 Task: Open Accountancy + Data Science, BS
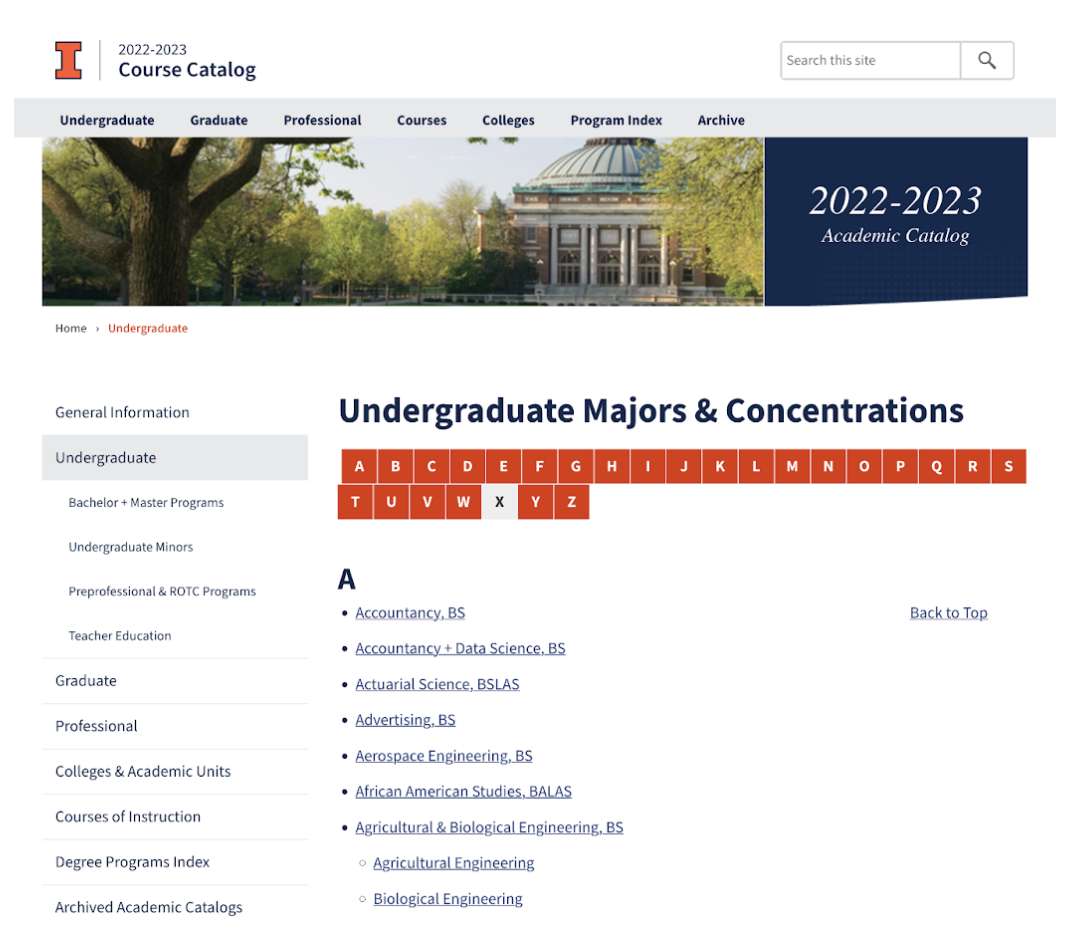pyautogui.click(x=460, y=649)
